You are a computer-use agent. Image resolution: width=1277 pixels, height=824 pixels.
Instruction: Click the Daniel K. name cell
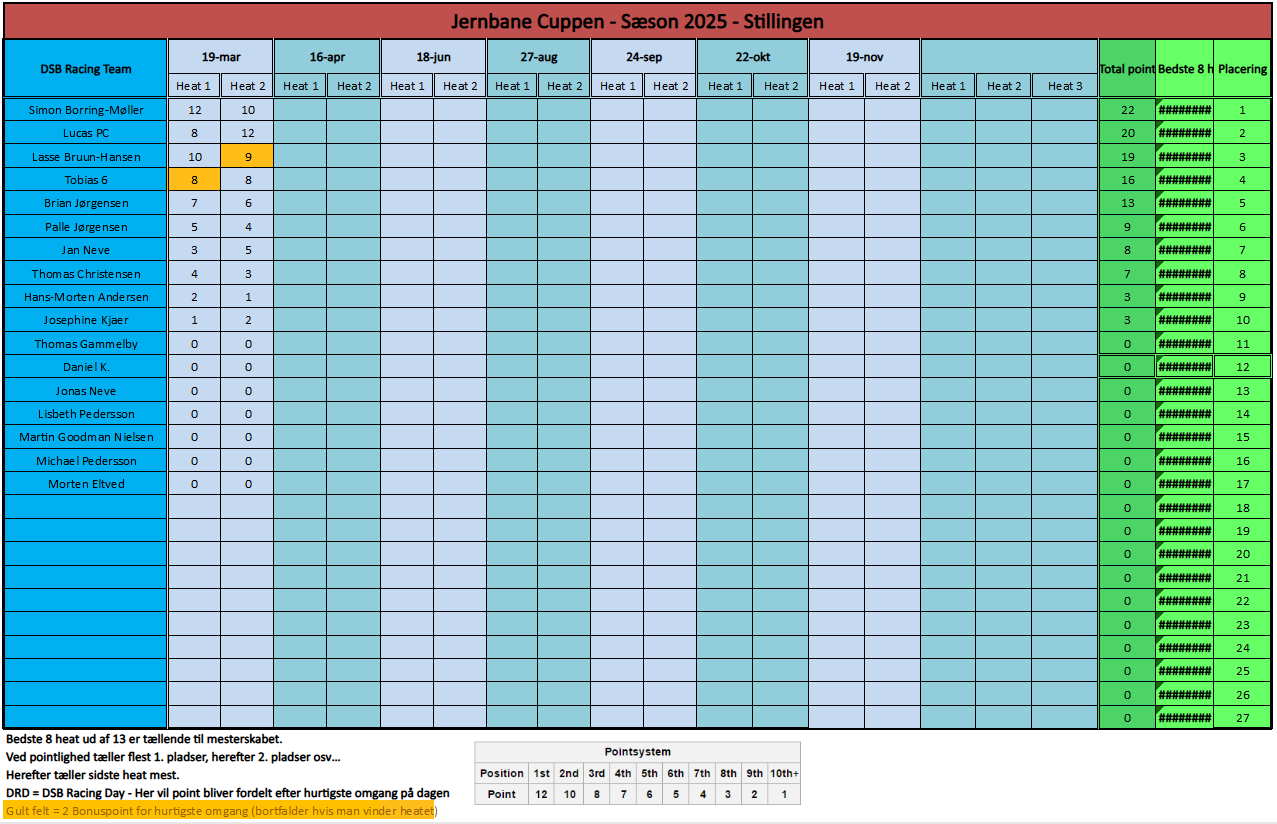coord(85,367)
